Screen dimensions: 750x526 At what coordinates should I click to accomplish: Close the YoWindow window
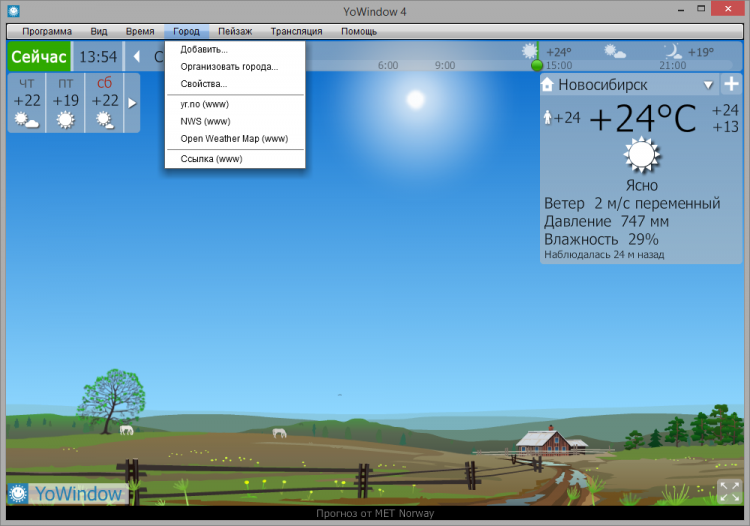(x=728, y=9)
